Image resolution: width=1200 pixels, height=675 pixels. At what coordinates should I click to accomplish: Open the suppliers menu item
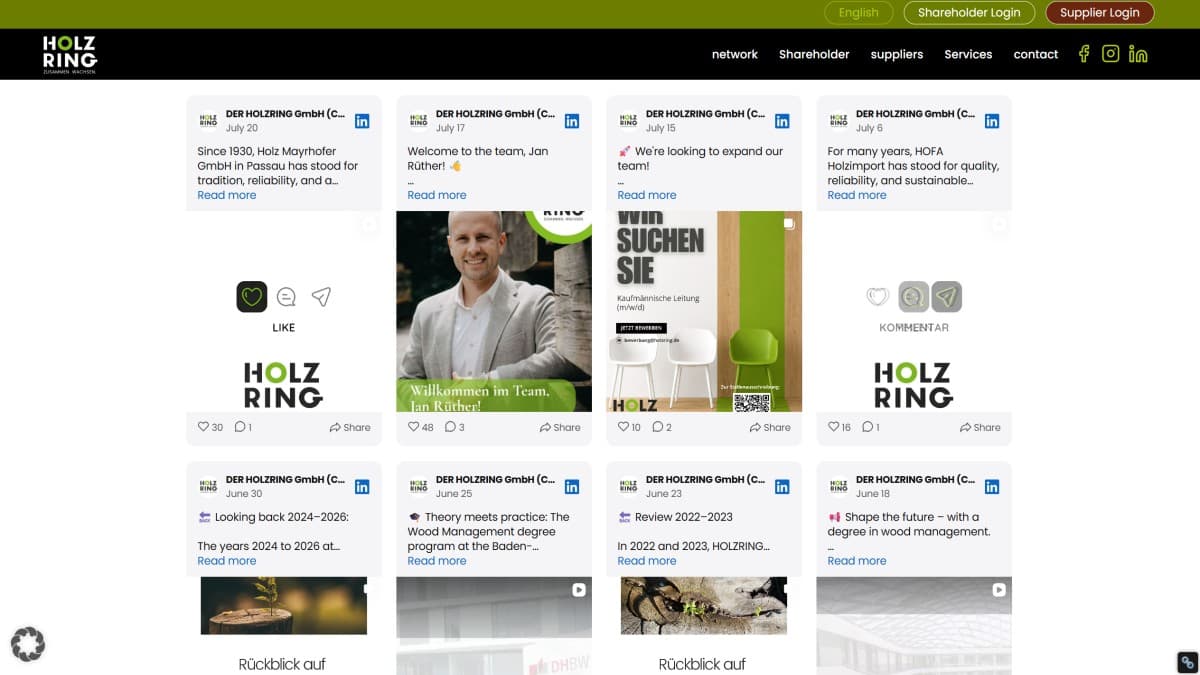pyautogui.click(x=897, y=54)
